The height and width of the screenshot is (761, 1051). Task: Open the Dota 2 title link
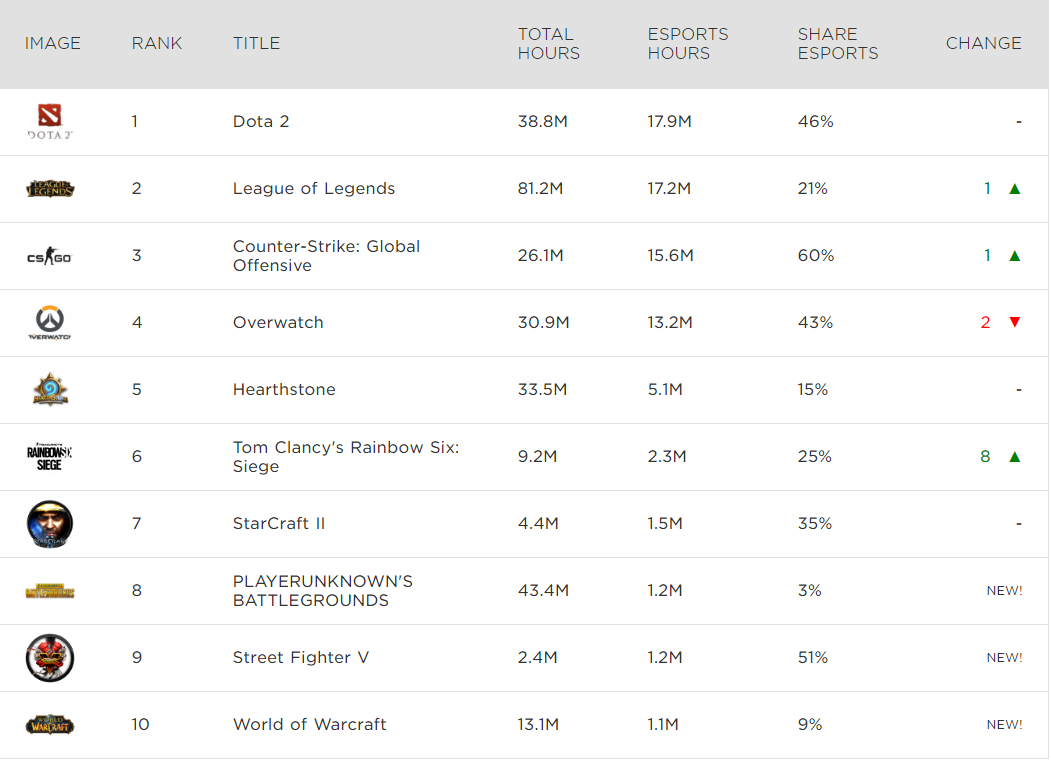(x=261, y=121)
